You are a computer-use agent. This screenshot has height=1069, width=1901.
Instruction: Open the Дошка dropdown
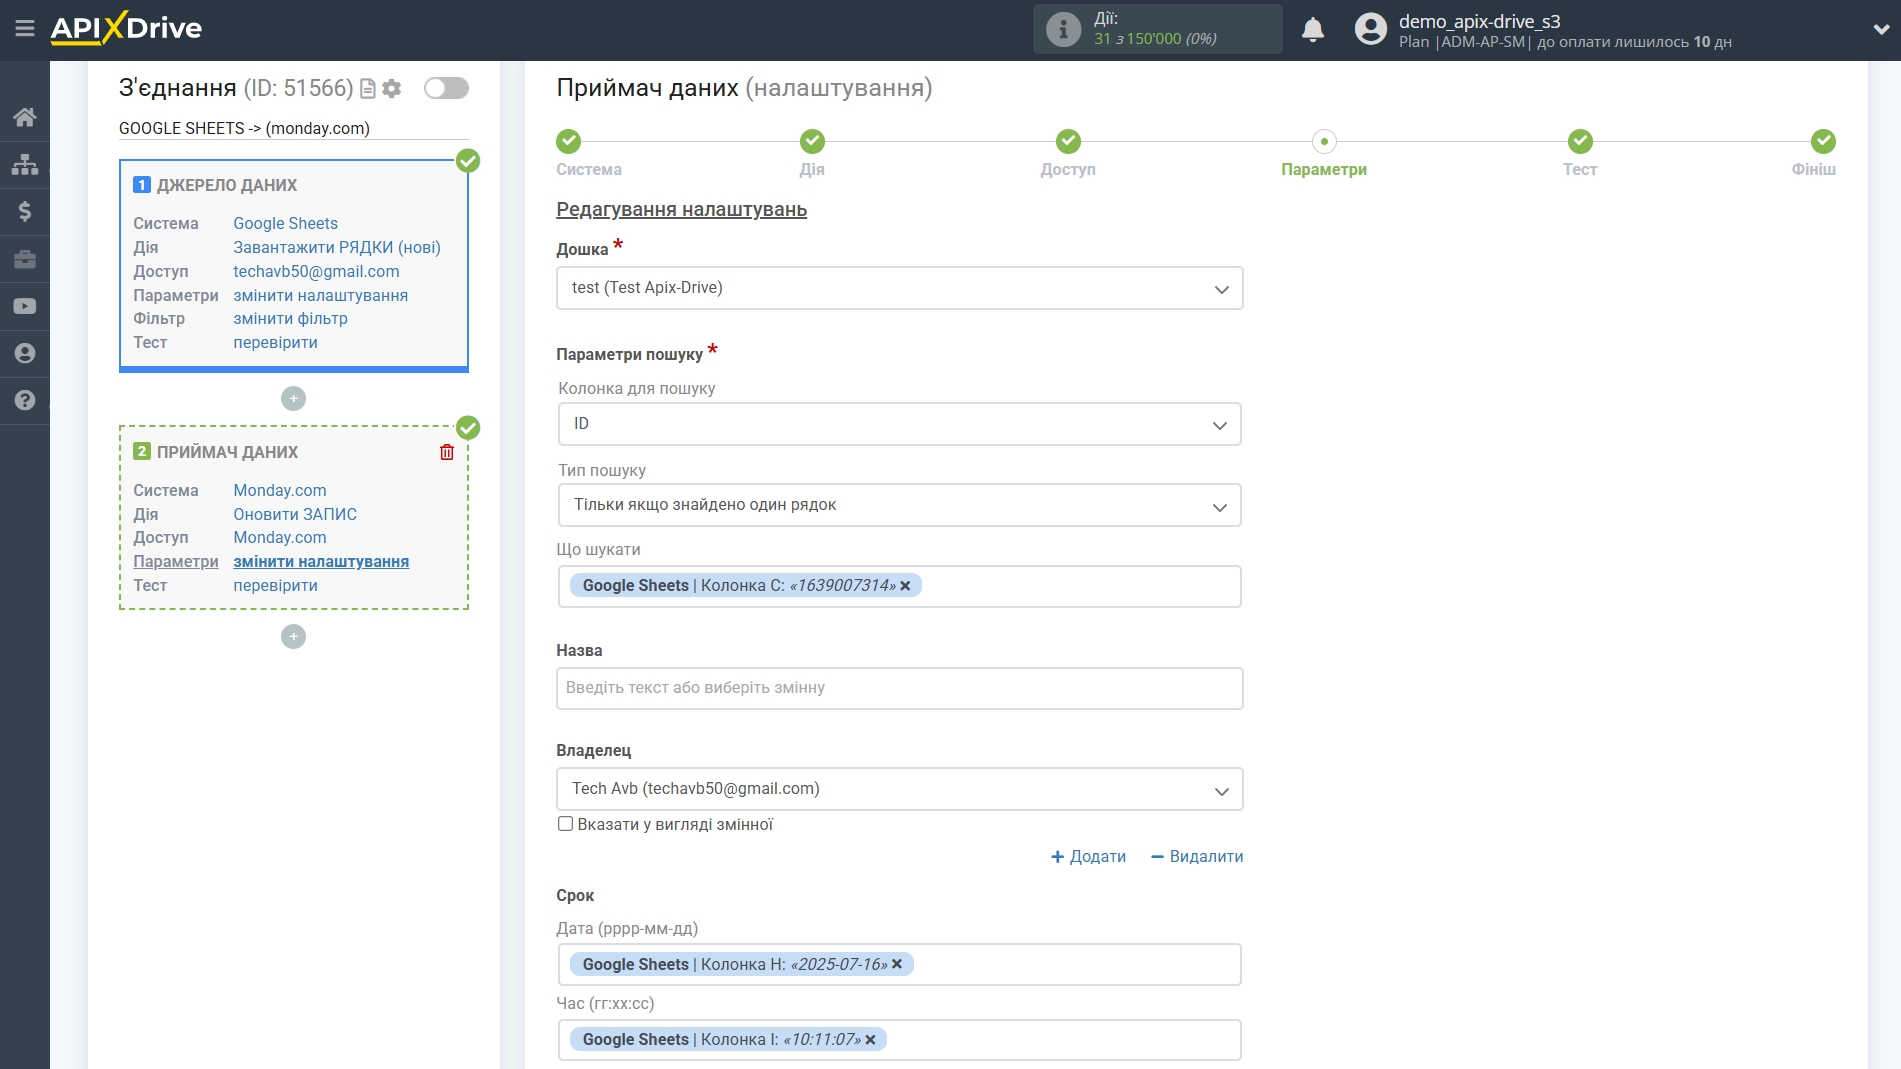[899, 288]
